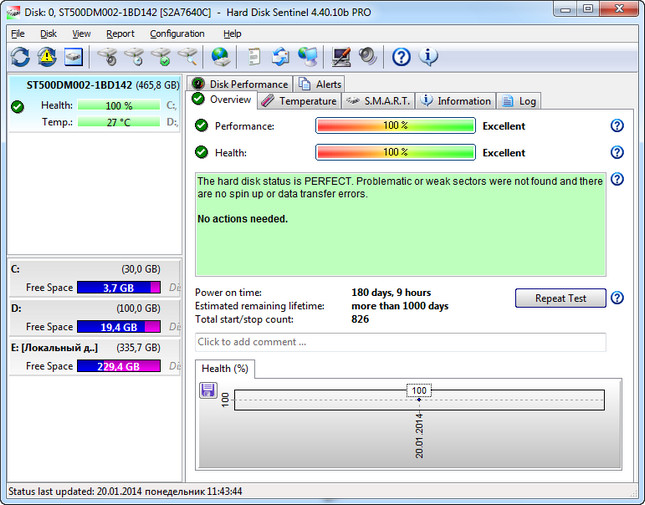Click the globe with disk icon
645x505 pixels.
point(220,56)
